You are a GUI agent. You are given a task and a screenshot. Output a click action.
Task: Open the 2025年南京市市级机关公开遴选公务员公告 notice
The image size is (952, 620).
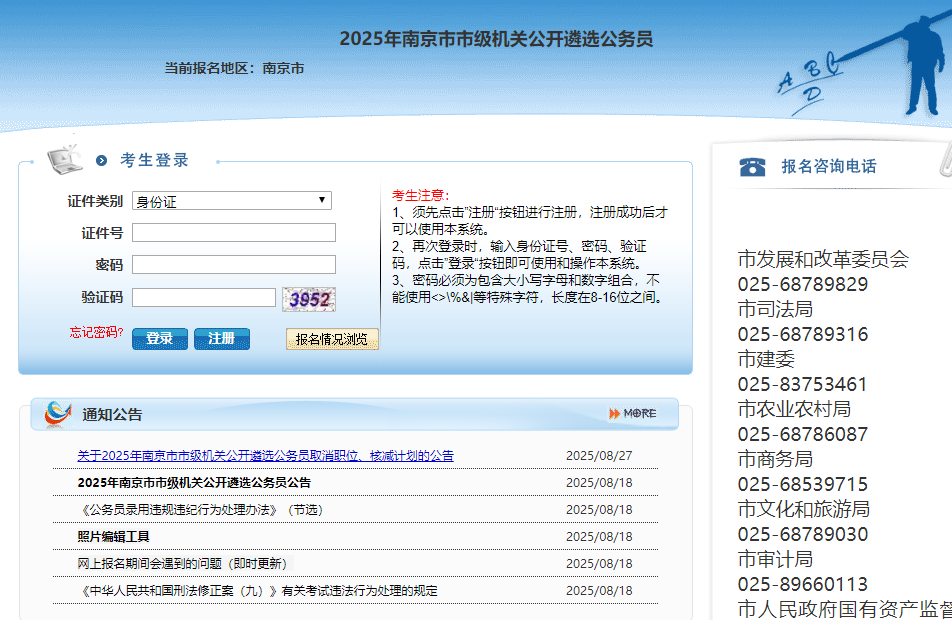point(194,483)
